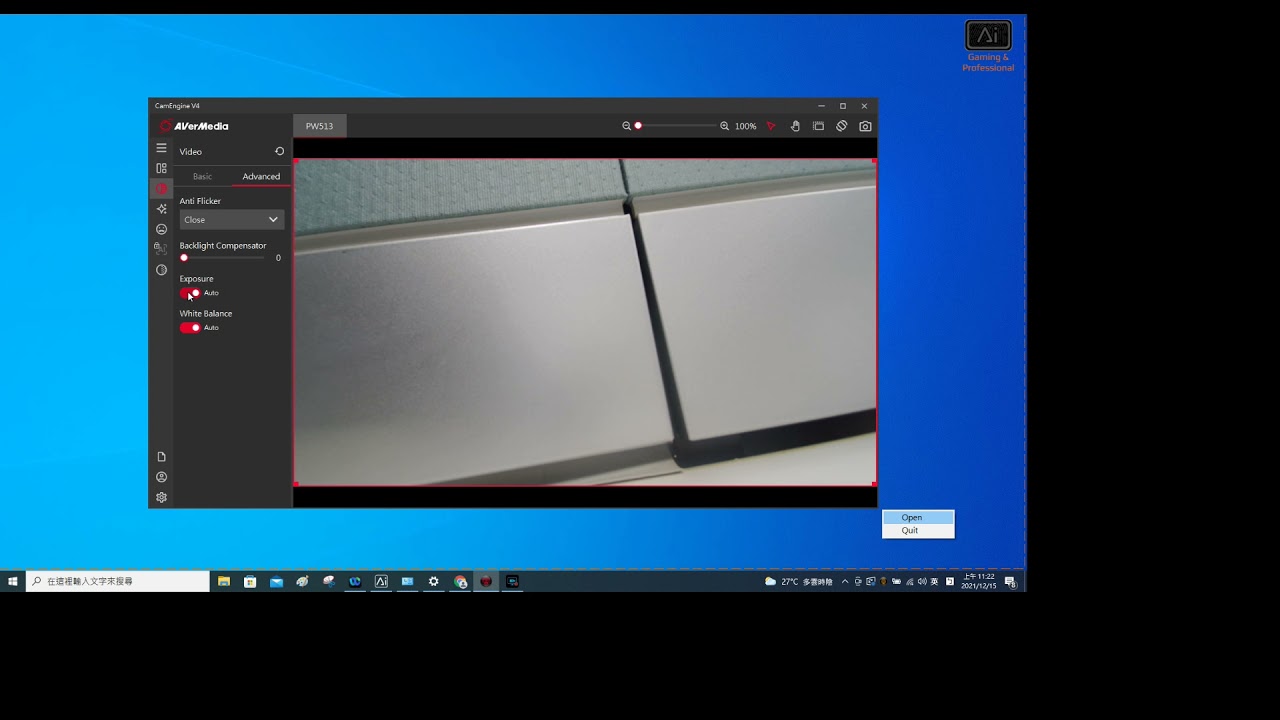
Task: Click the zoom in magnifier icon
Action: [724, 126]
